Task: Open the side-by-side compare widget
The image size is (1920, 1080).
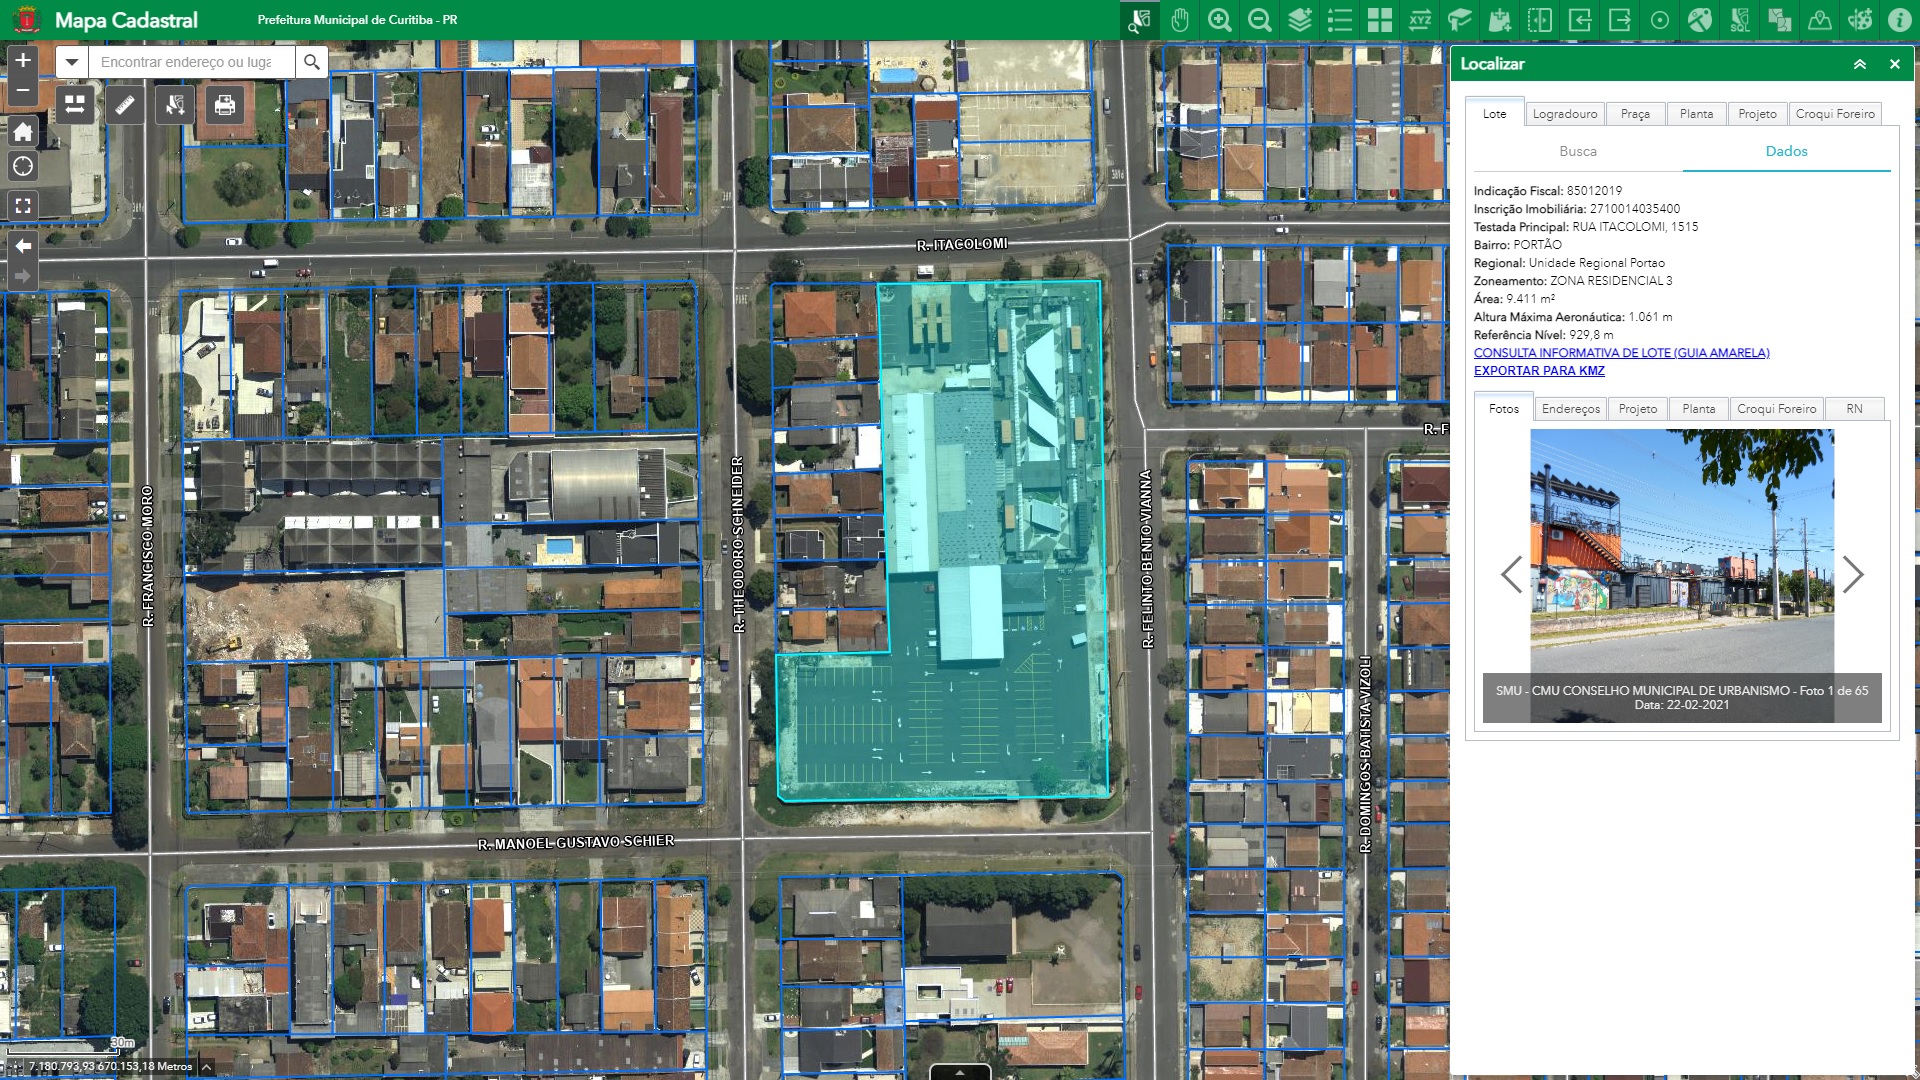Action: 75,104
